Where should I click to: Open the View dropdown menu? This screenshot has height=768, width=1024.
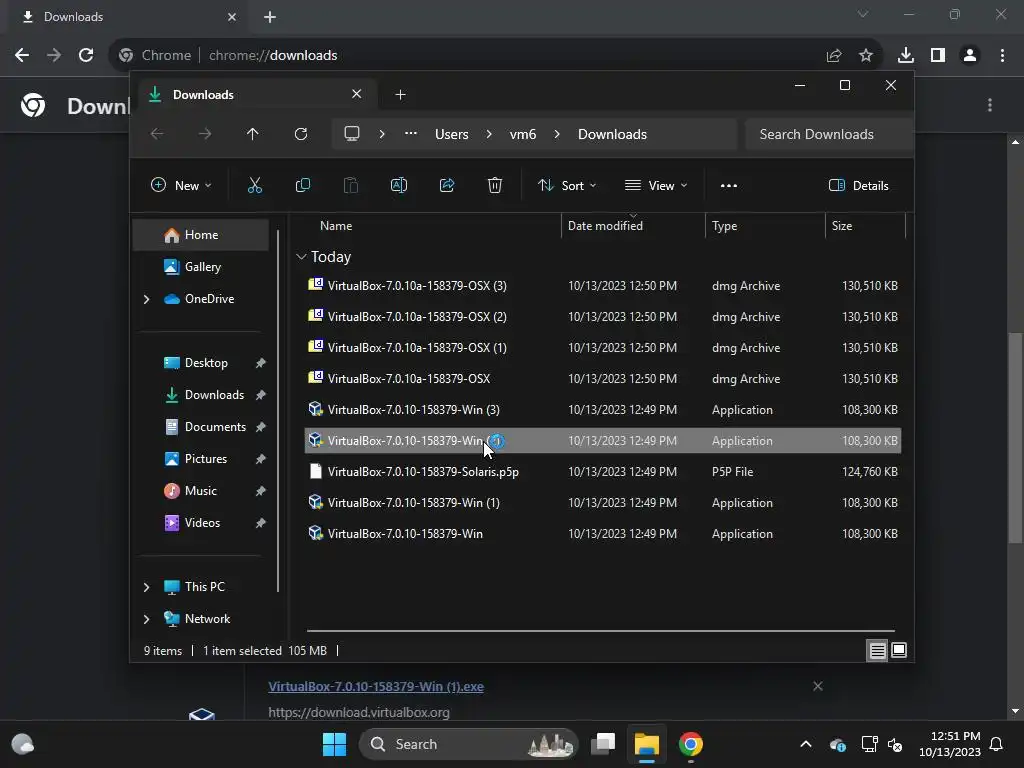(x=656, y=185)
